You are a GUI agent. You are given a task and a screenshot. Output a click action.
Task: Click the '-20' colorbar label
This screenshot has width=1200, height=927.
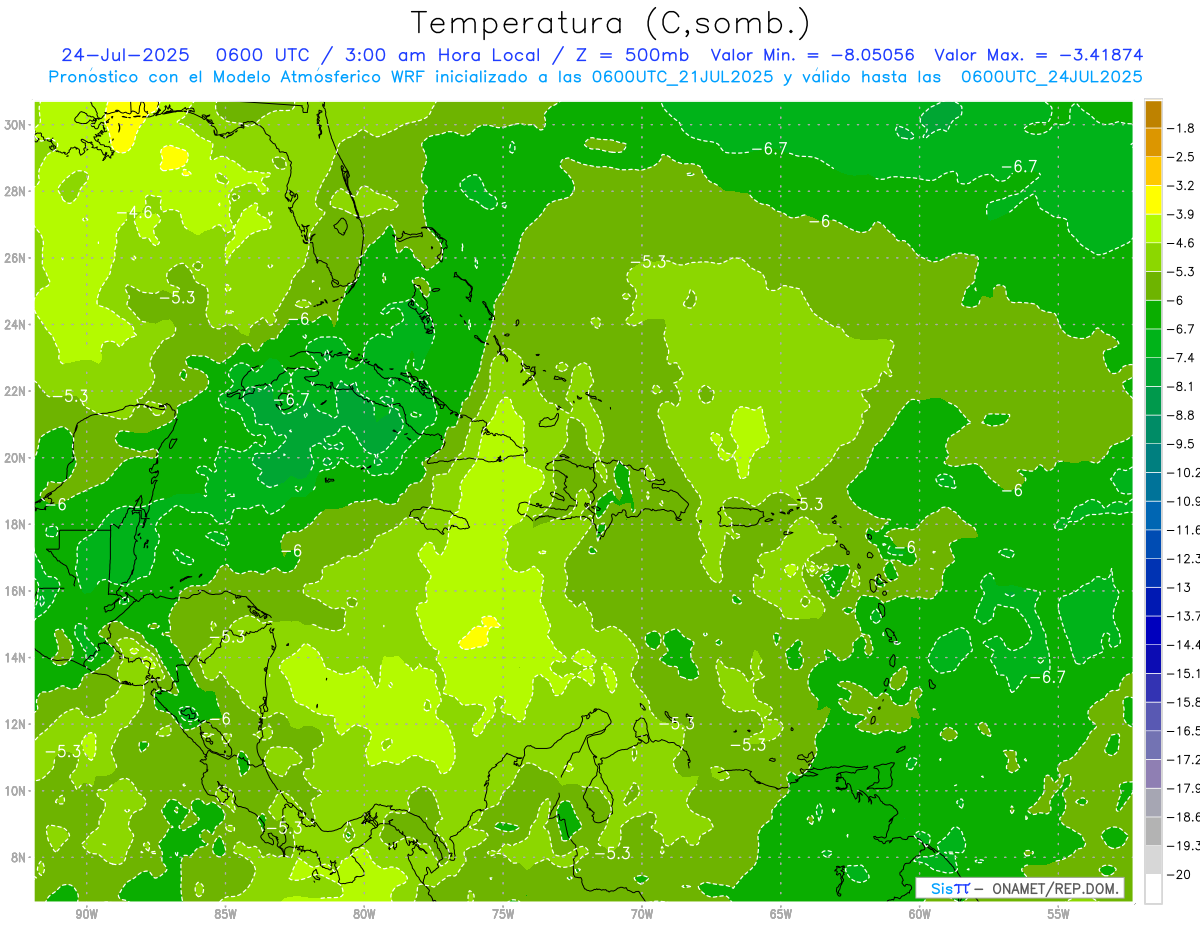point(1180,874)
